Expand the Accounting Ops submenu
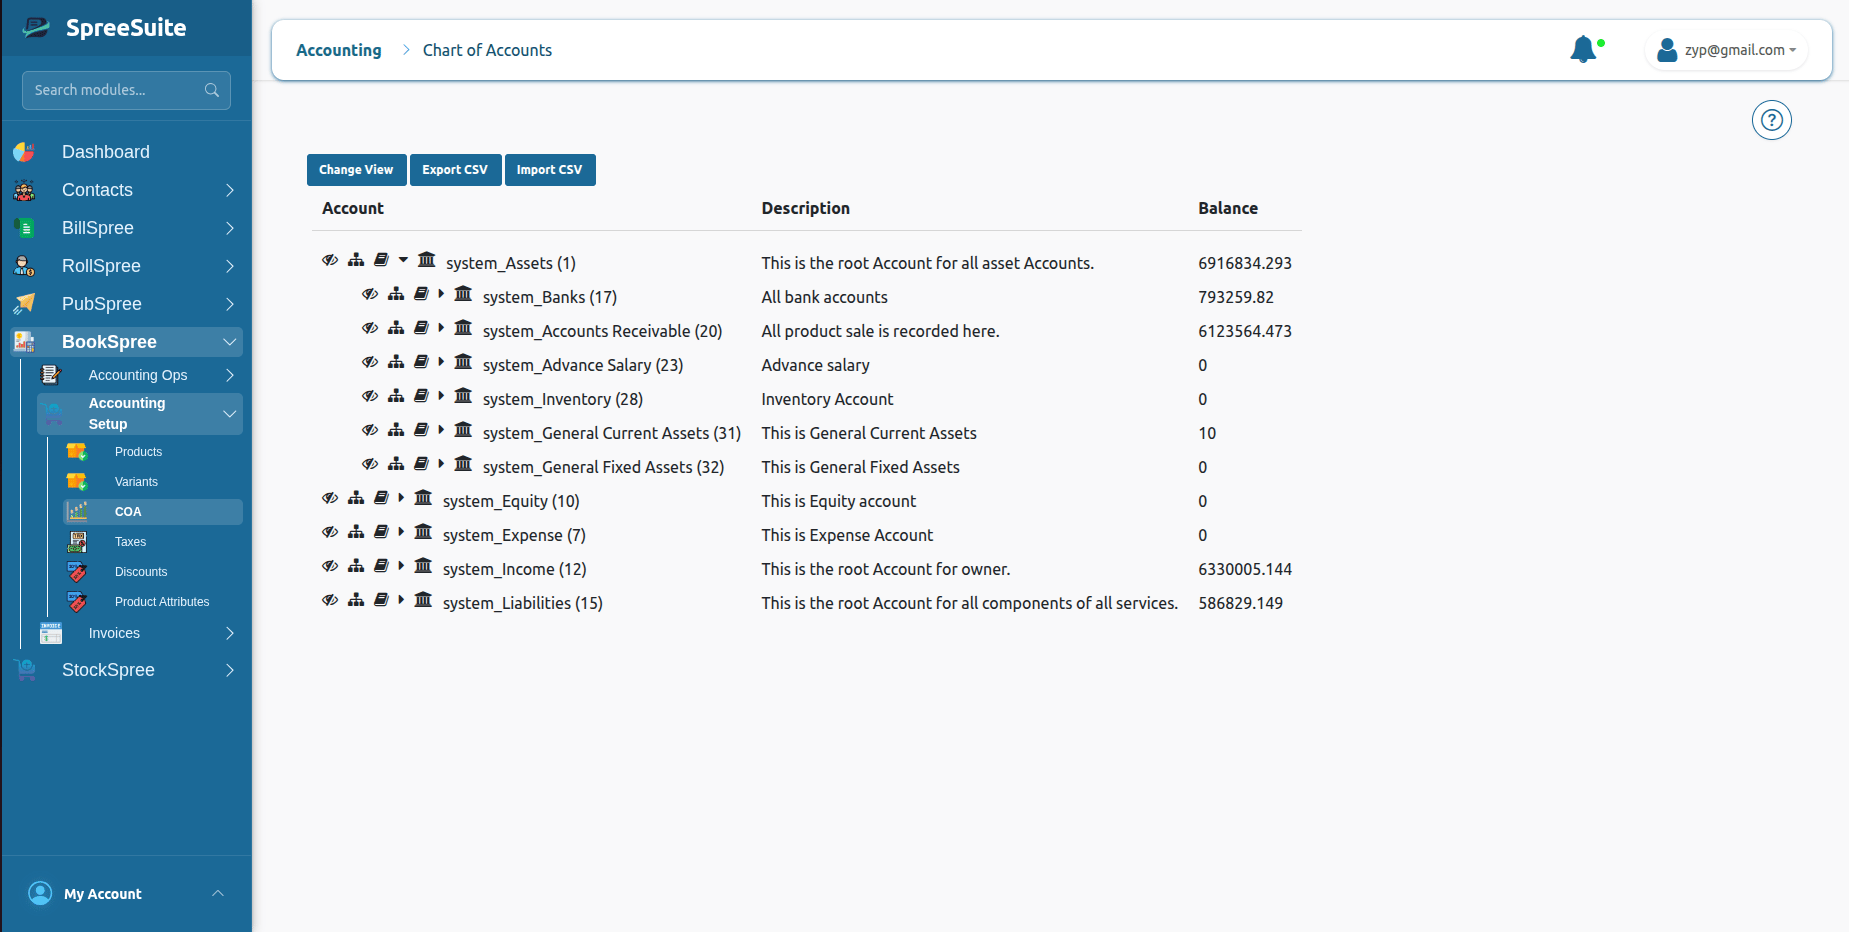Screen dimensions: 1849x932 [x=229, y=375]
